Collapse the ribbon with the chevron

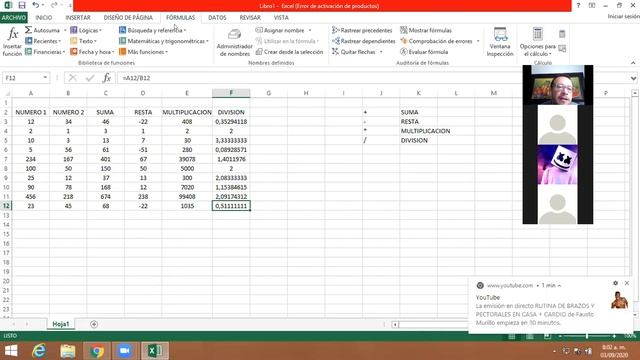633,63
